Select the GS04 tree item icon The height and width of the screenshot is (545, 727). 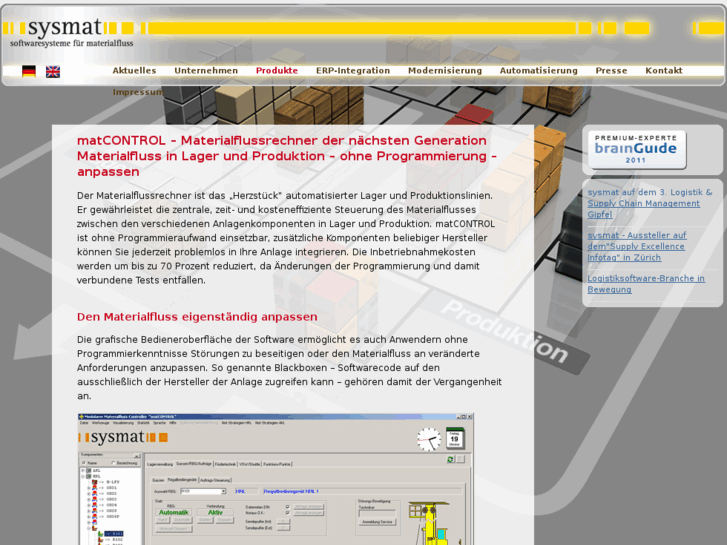(95, 505)
